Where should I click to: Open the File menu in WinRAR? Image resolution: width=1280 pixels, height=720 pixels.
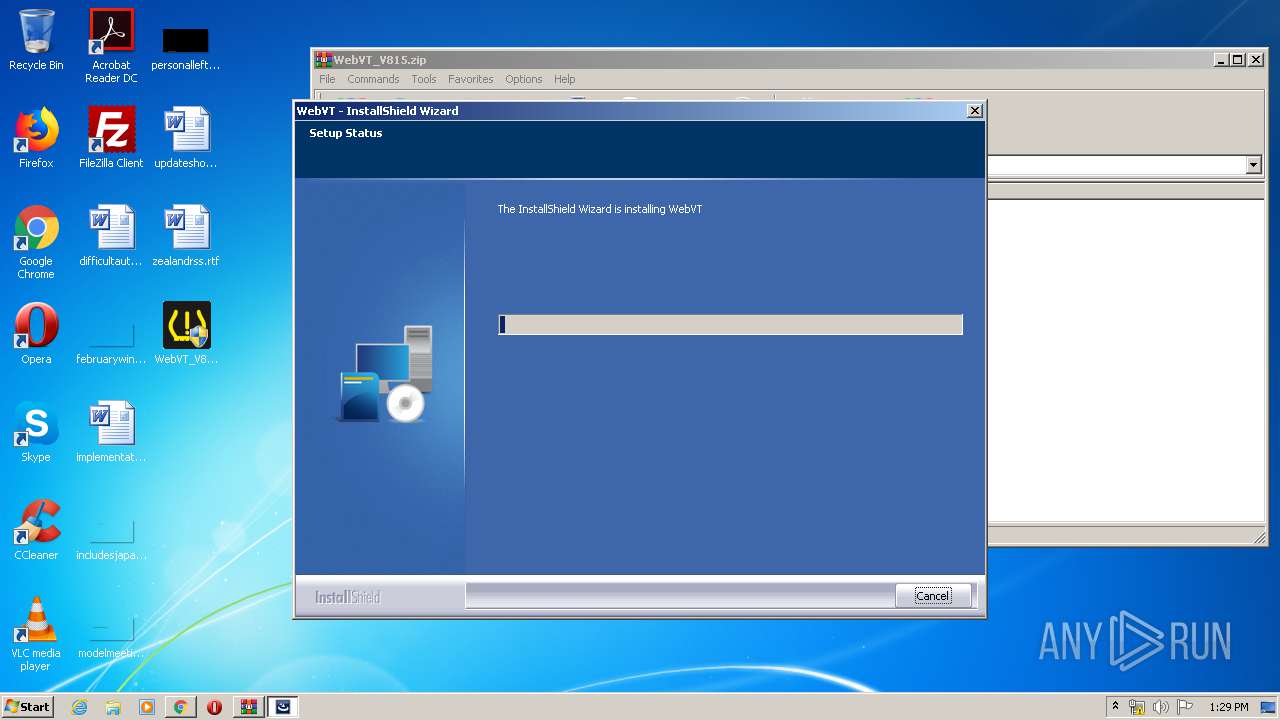pos(327,79)
